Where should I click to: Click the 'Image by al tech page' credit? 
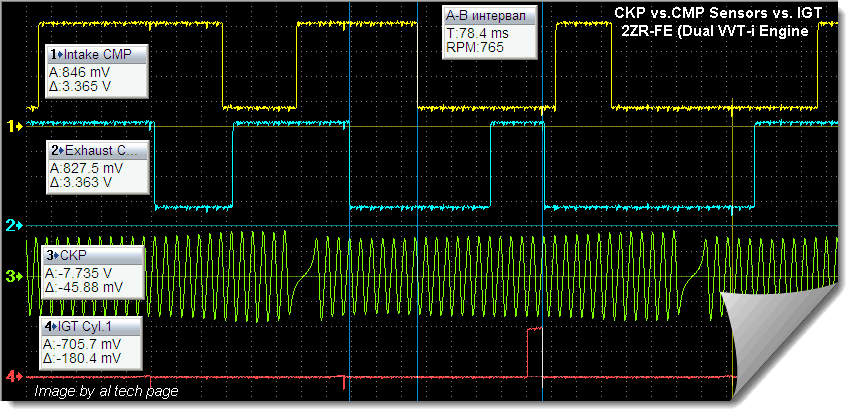106,392
